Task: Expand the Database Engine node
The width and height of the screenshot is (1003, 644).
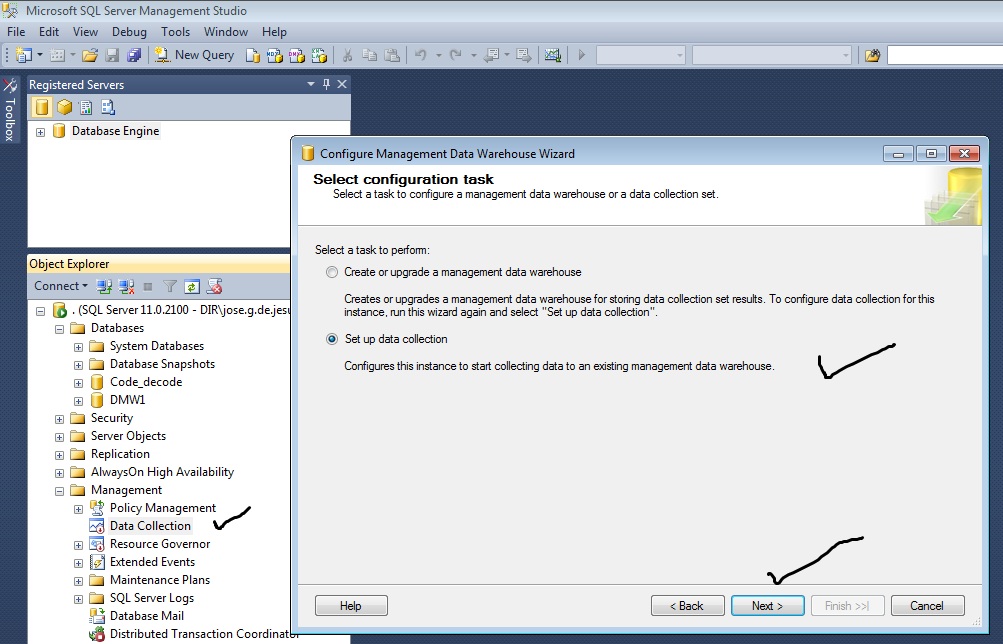Action: click(x=40, y=132)
